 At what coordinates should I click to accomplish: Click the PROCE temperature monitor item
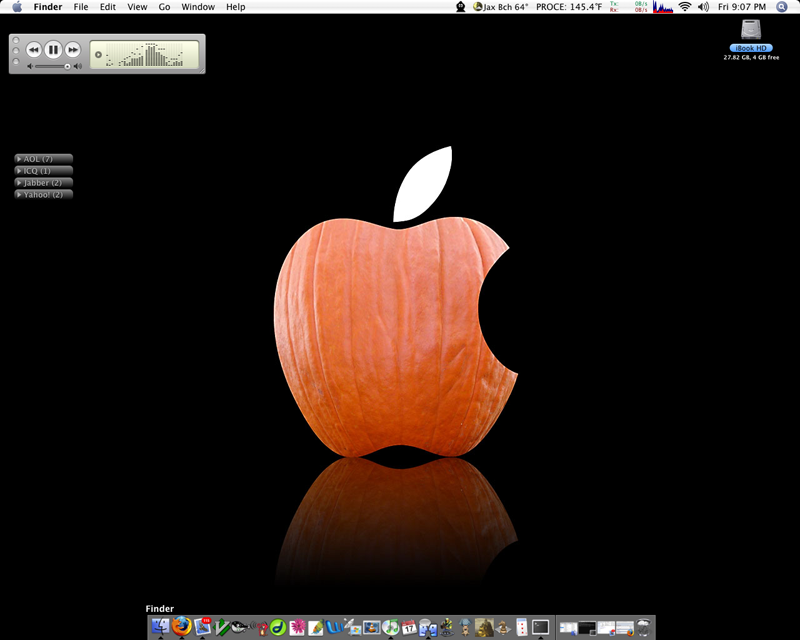[569, 7]
